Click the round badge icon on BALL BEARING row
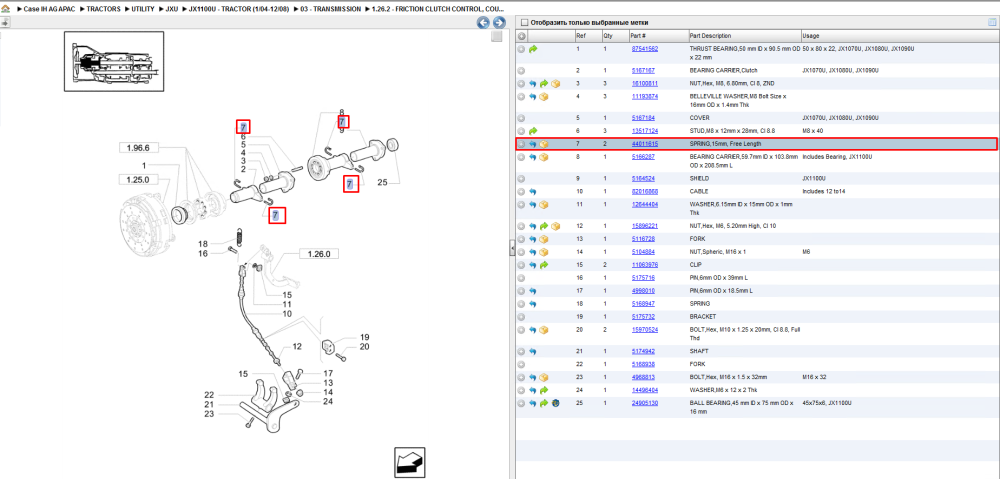The image size is (1000, 479). point(555,403)
